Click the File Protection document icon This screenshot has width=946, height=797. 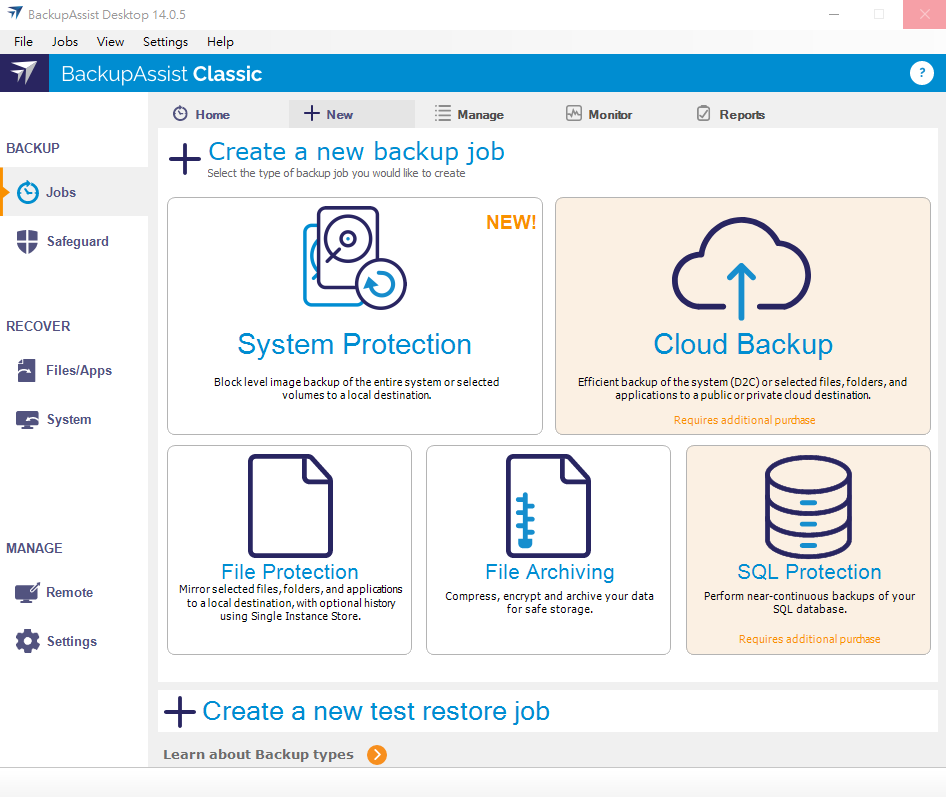[290, 506]
